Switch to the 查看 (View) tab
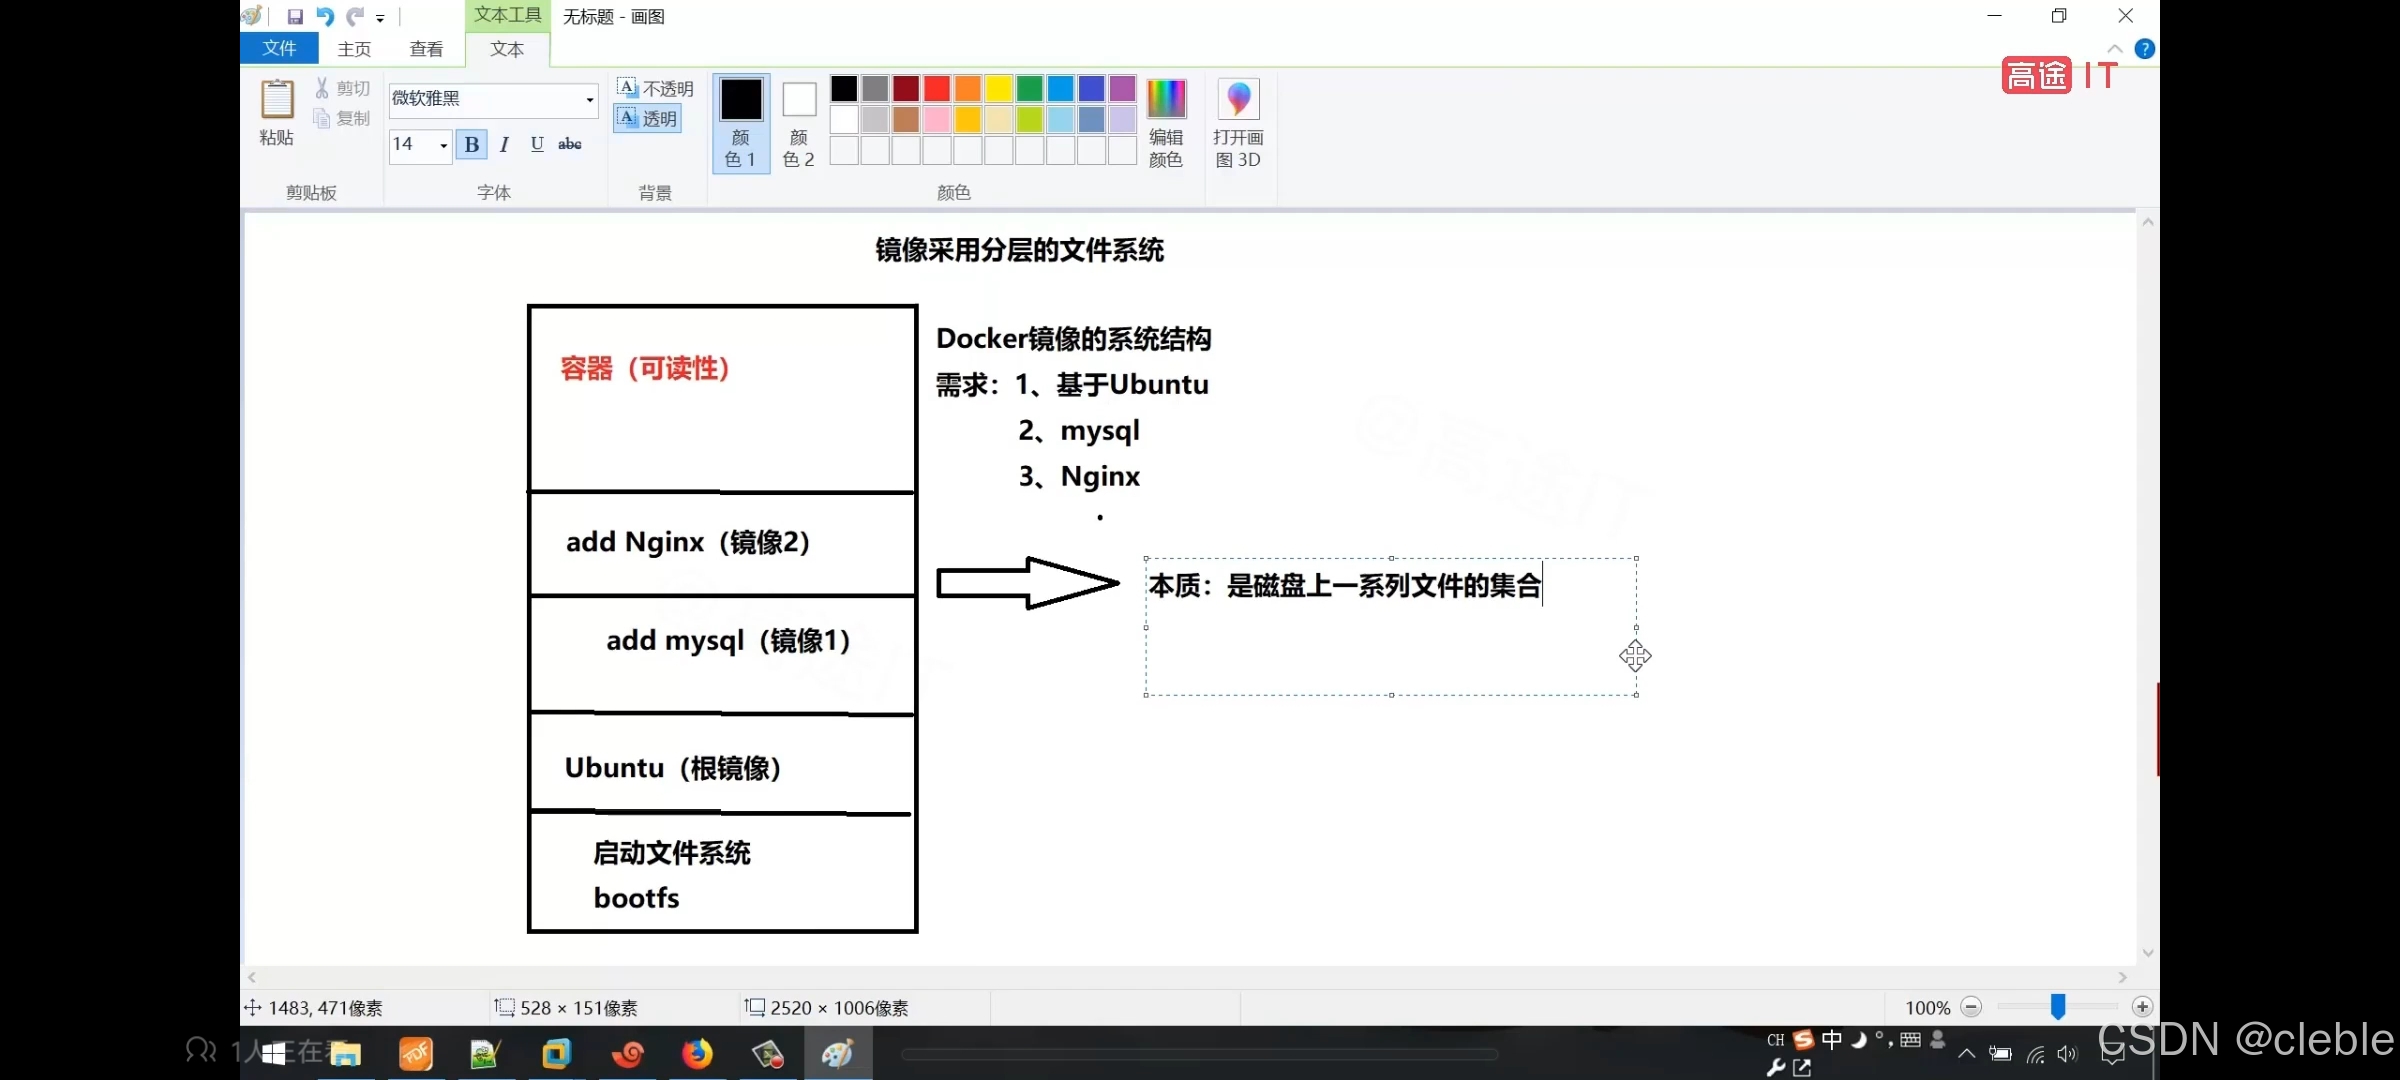The width and height of the screenshot is (2400, 1080). (426, 49)
